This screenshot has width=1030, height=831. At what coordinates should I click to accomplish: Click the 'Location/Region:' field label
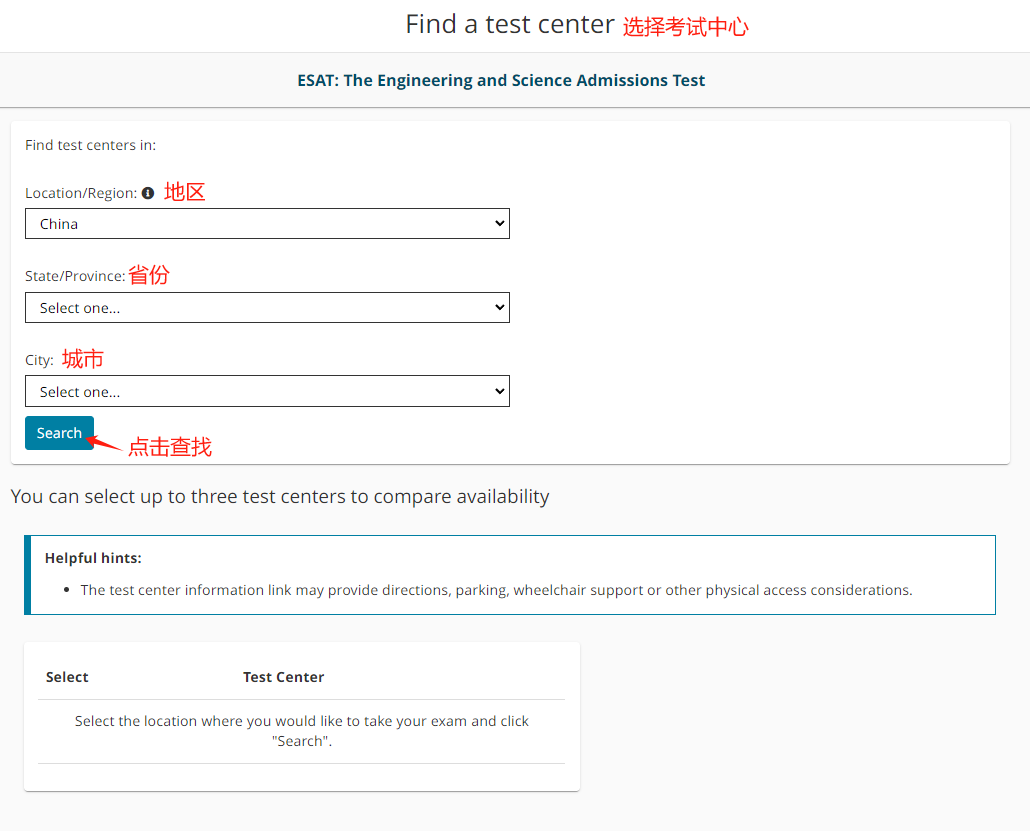[80, 193]
